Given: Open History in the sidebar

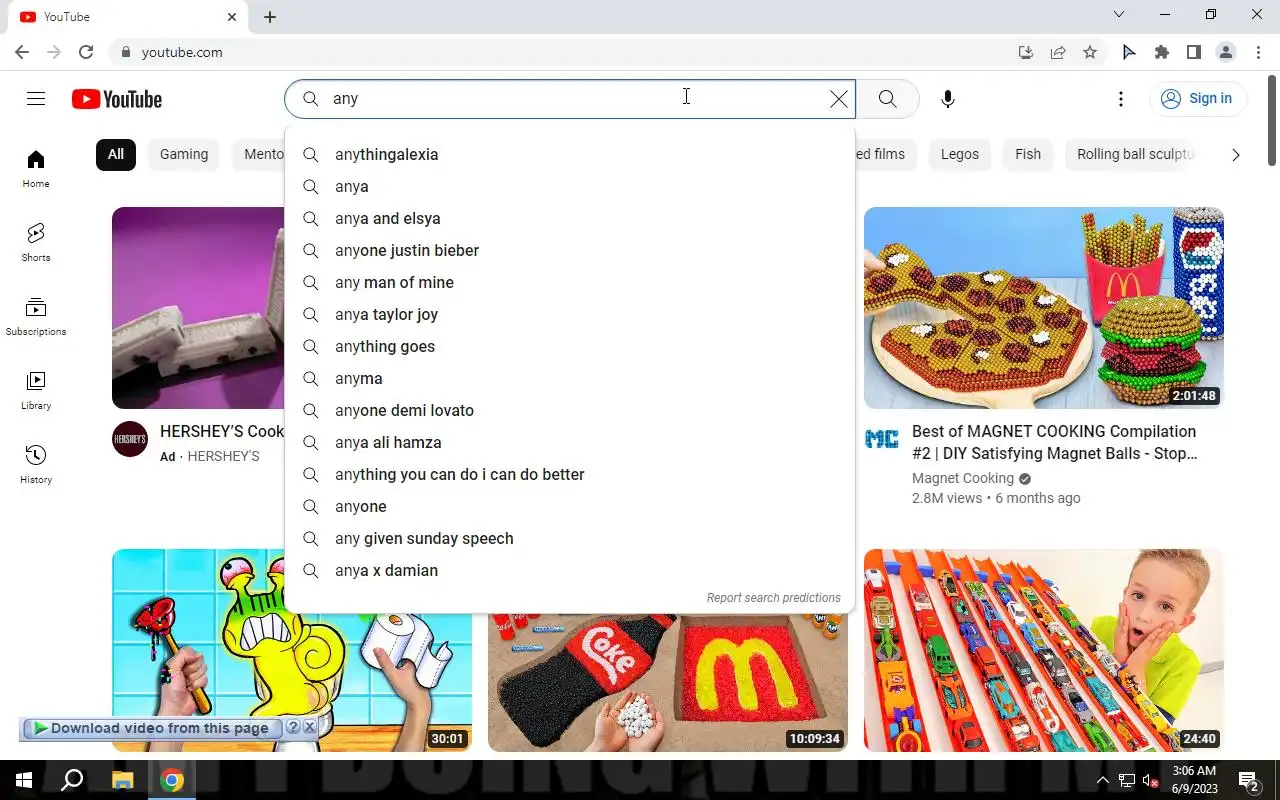Looking at the screenshot, I should coord(36,465).
